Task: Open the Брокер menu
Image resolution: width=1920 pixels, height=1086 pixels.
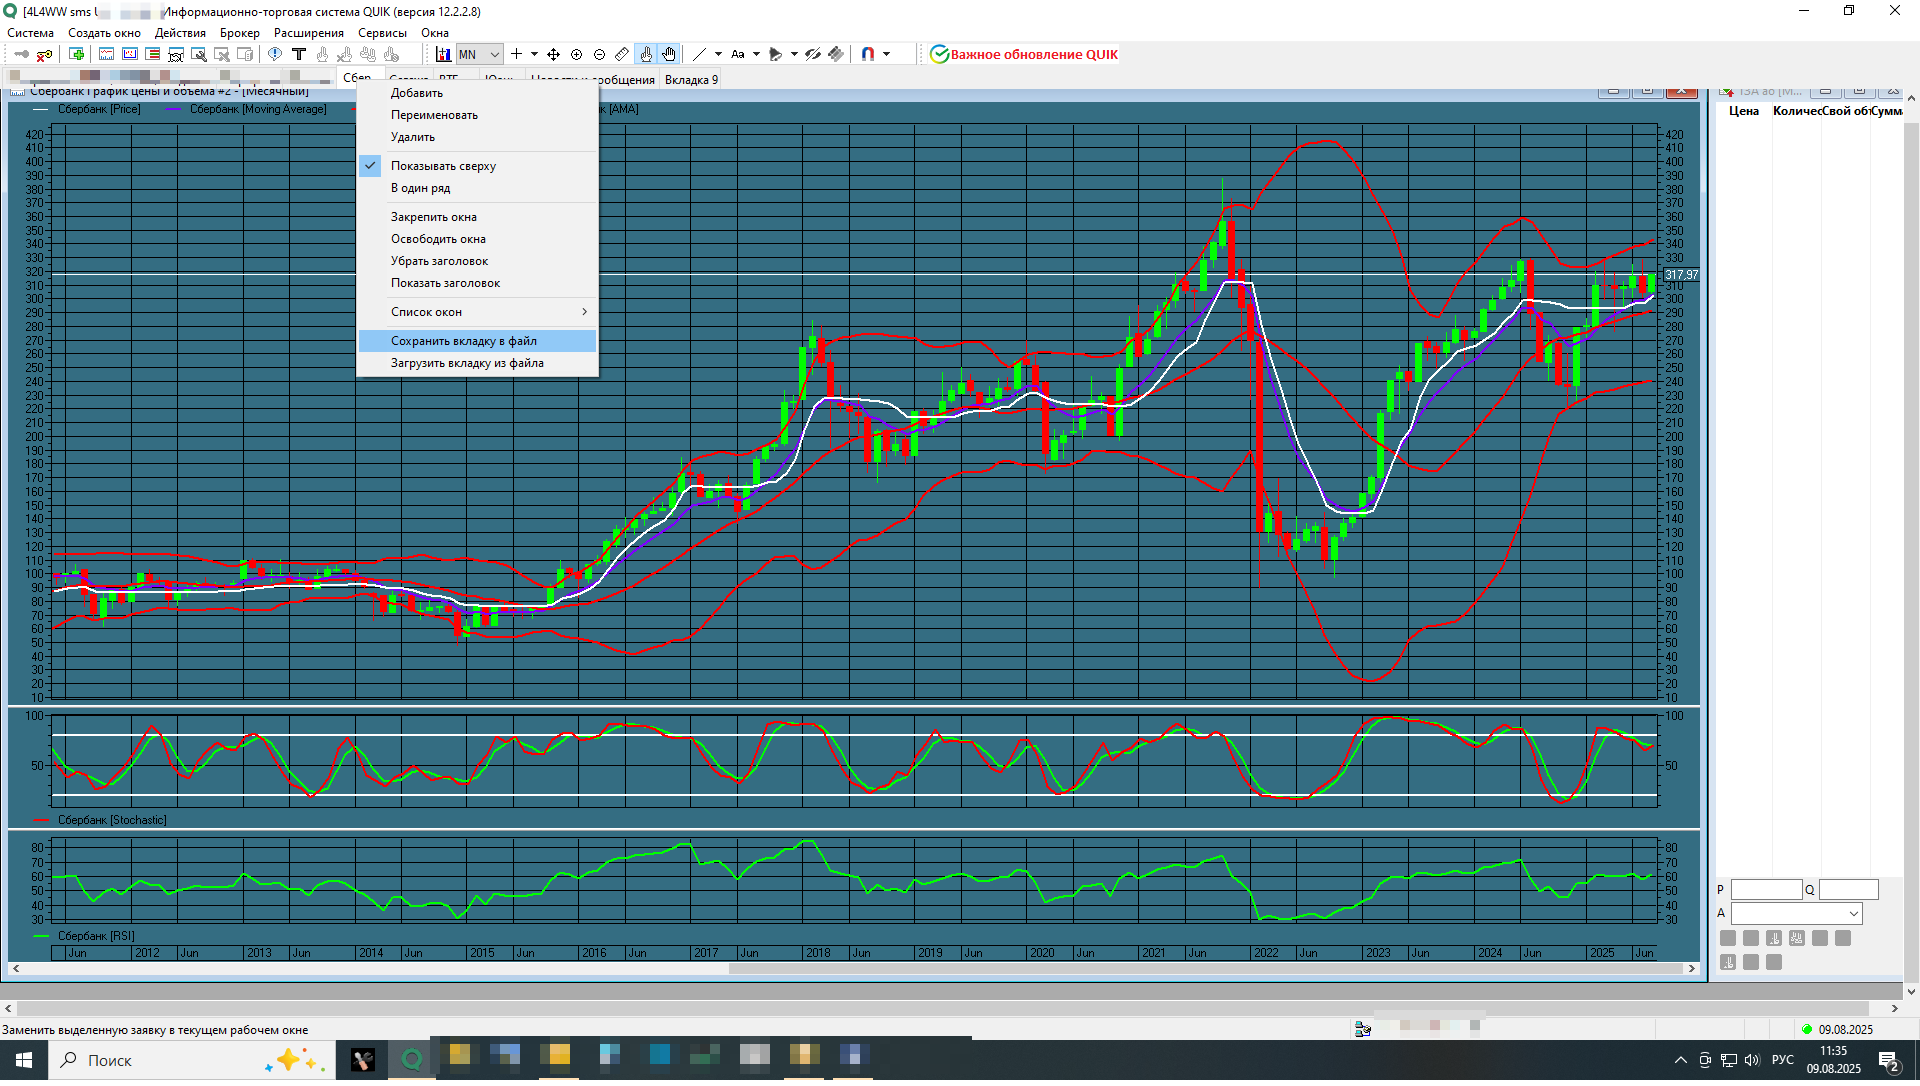Action: coord(239,33)
